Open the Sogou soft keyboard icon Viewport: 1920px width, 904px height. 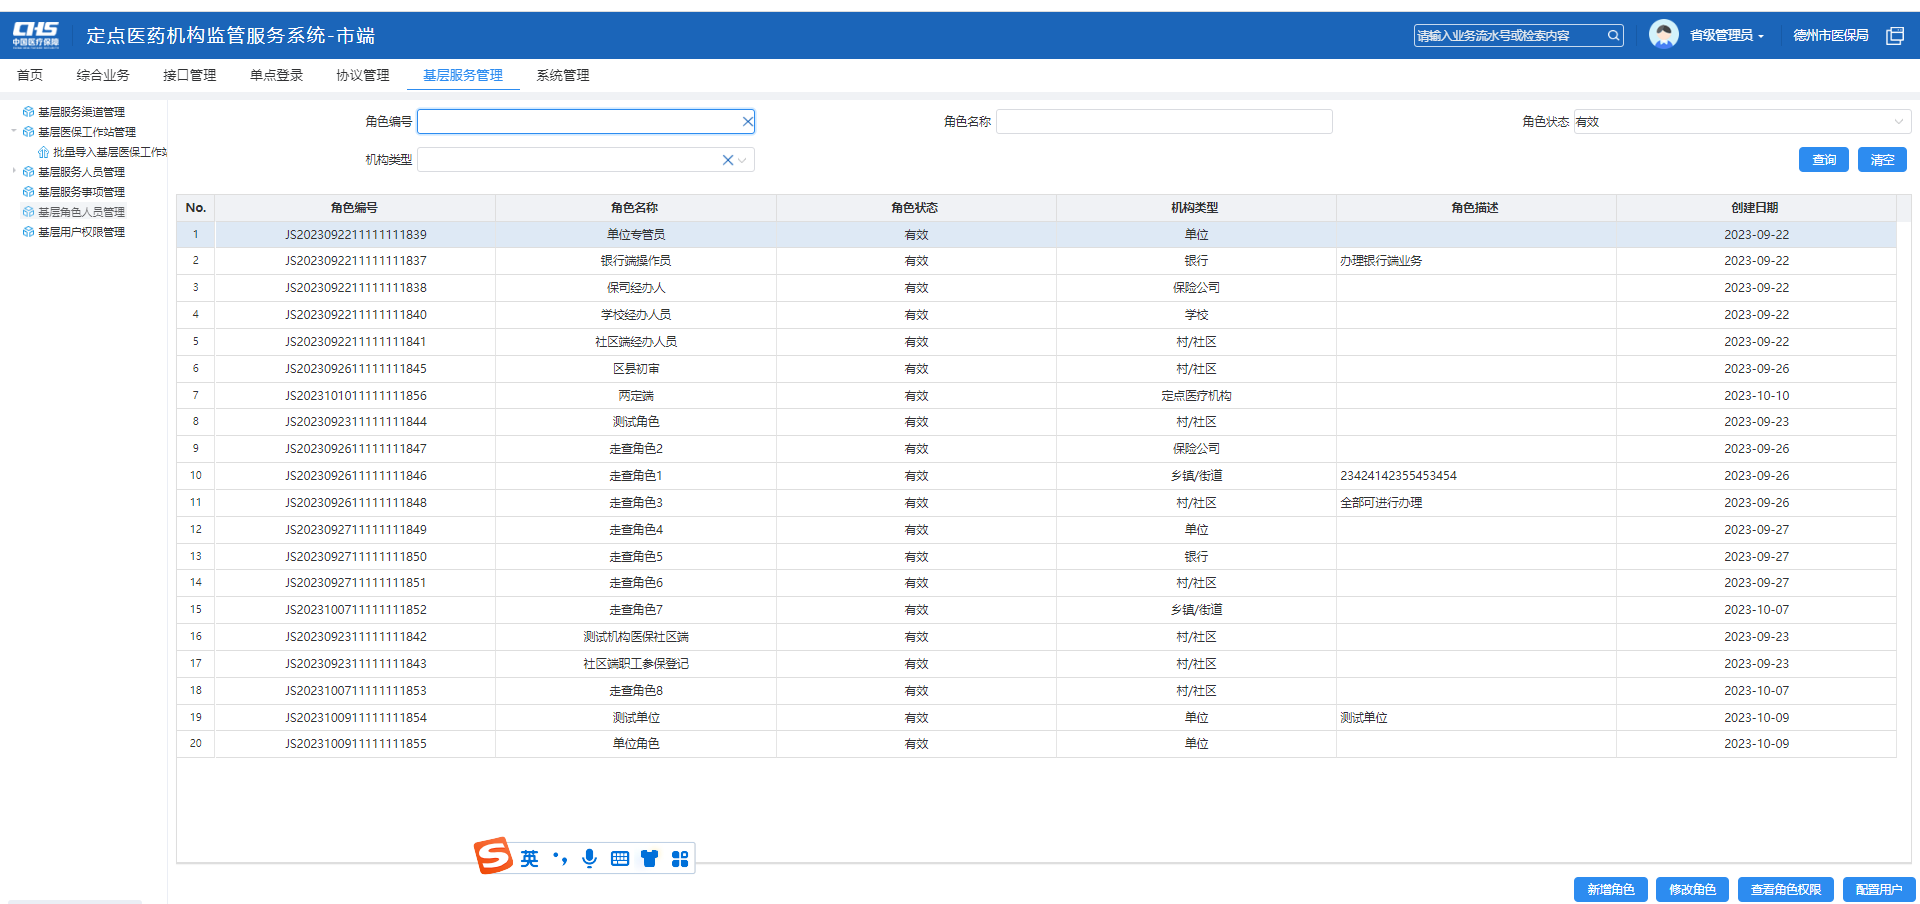tap(620, 858)
